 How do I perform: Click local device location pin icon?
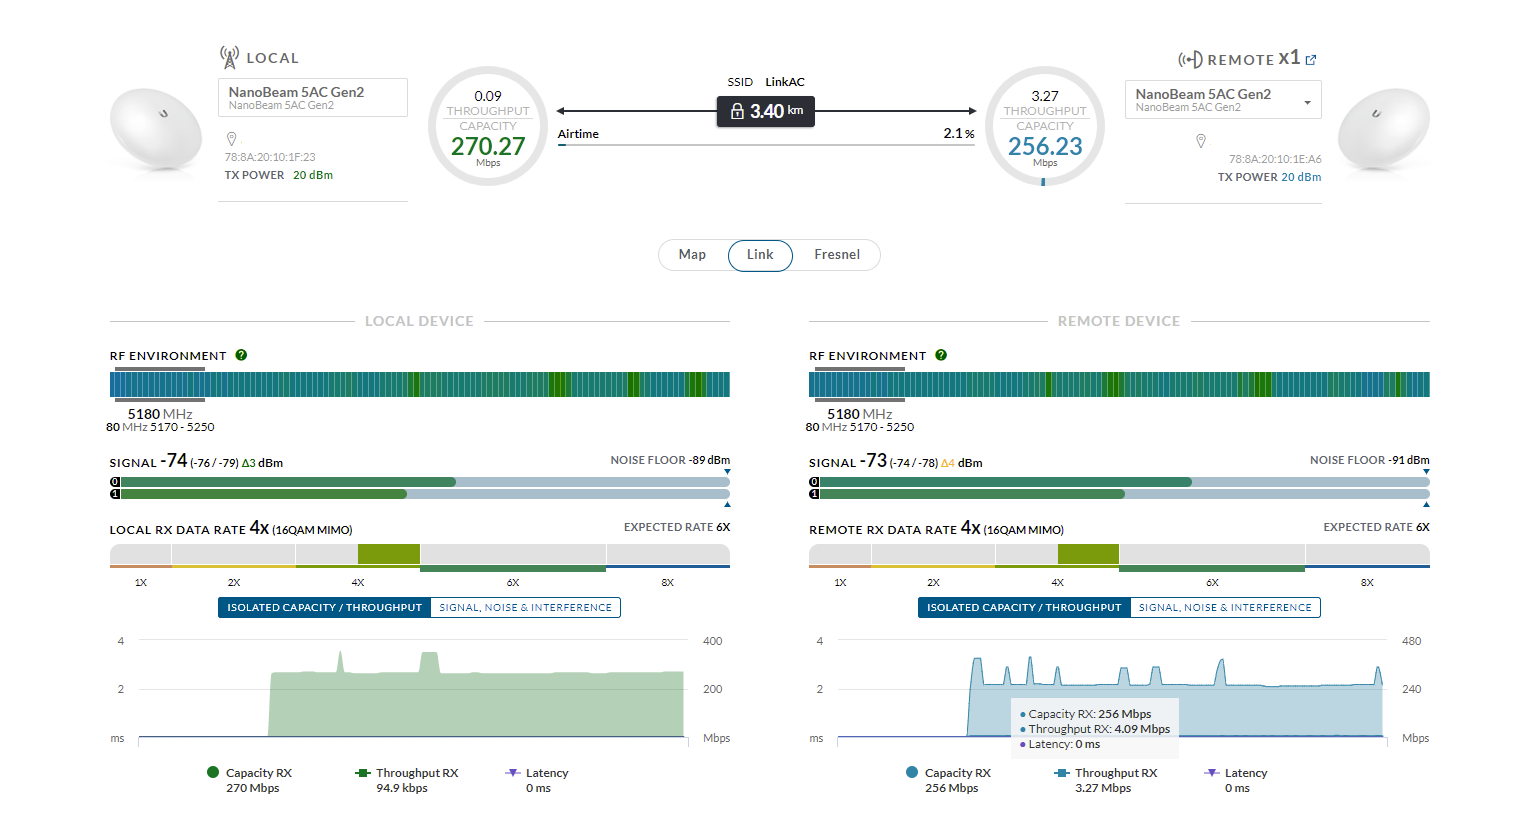click(232, 139)
